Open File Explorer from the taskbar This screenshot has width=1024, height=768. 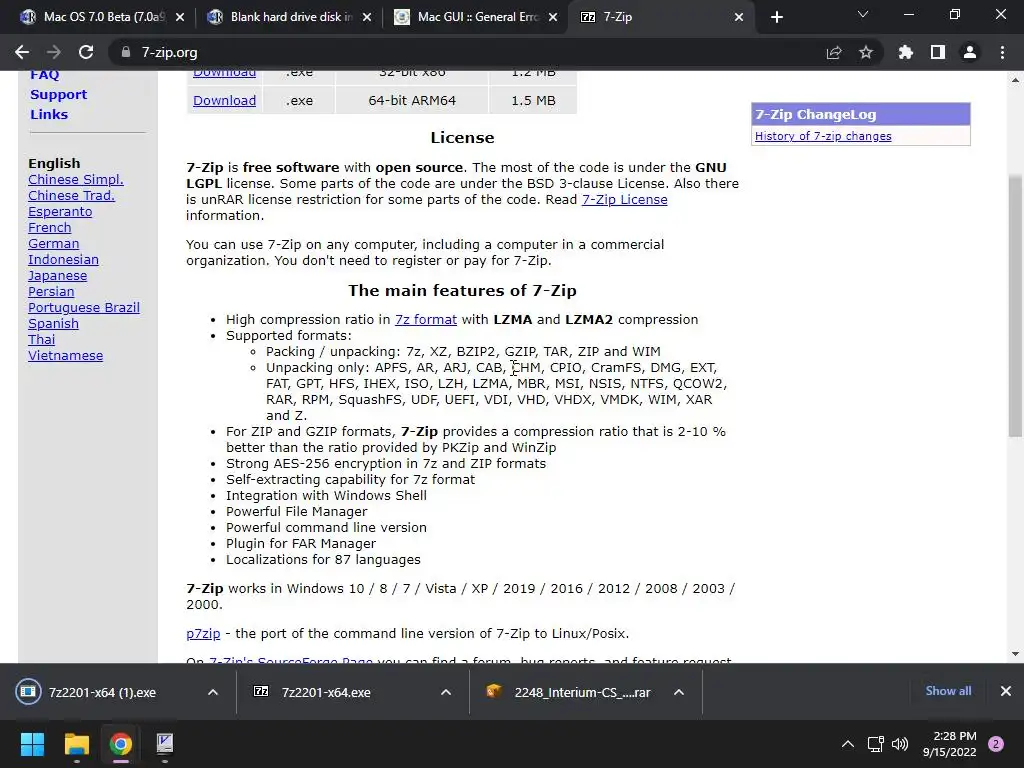[x=76, y=744]
